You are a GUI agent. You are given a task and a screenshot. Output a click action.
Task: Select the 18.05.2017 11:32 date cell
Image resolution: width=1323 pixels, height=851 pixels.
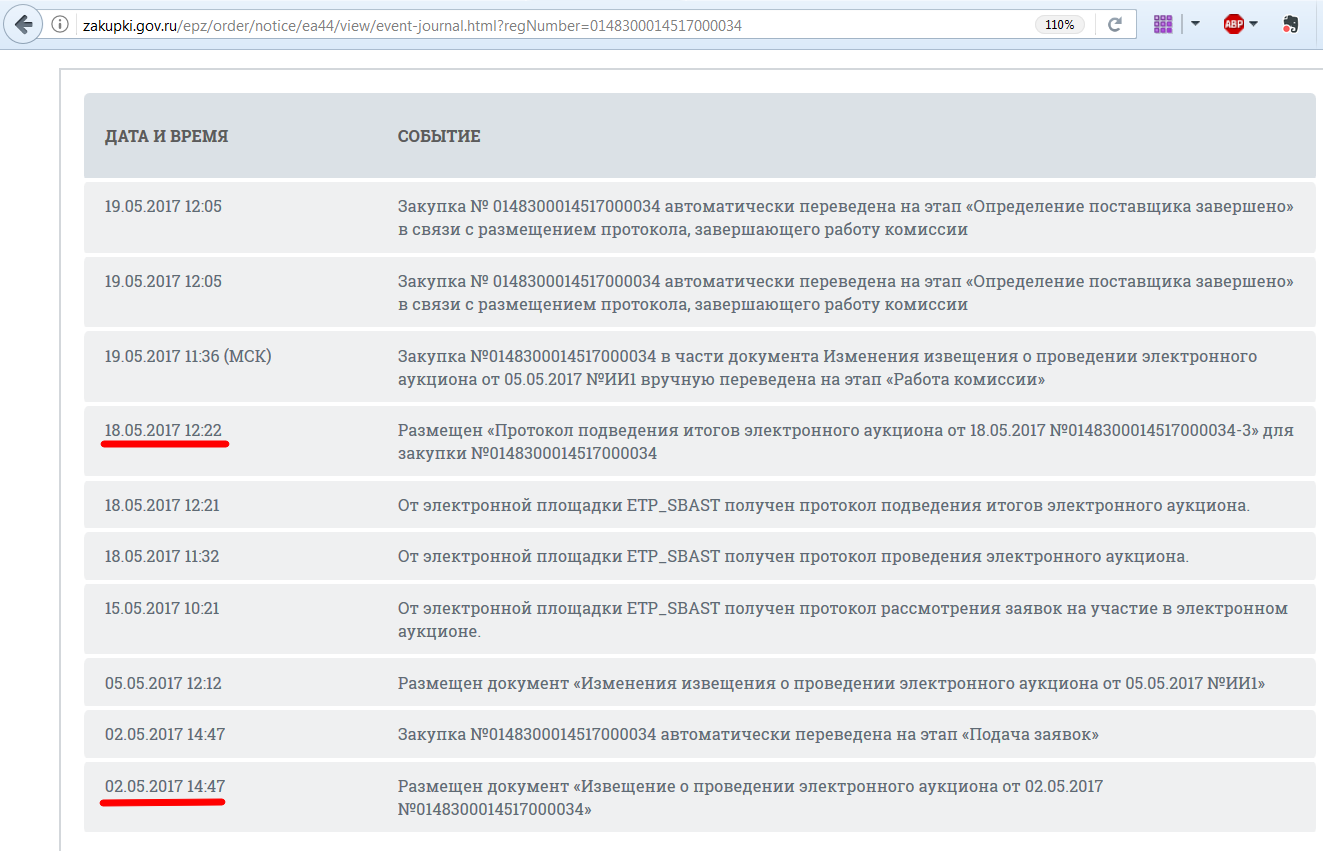(x=162, y=556)
